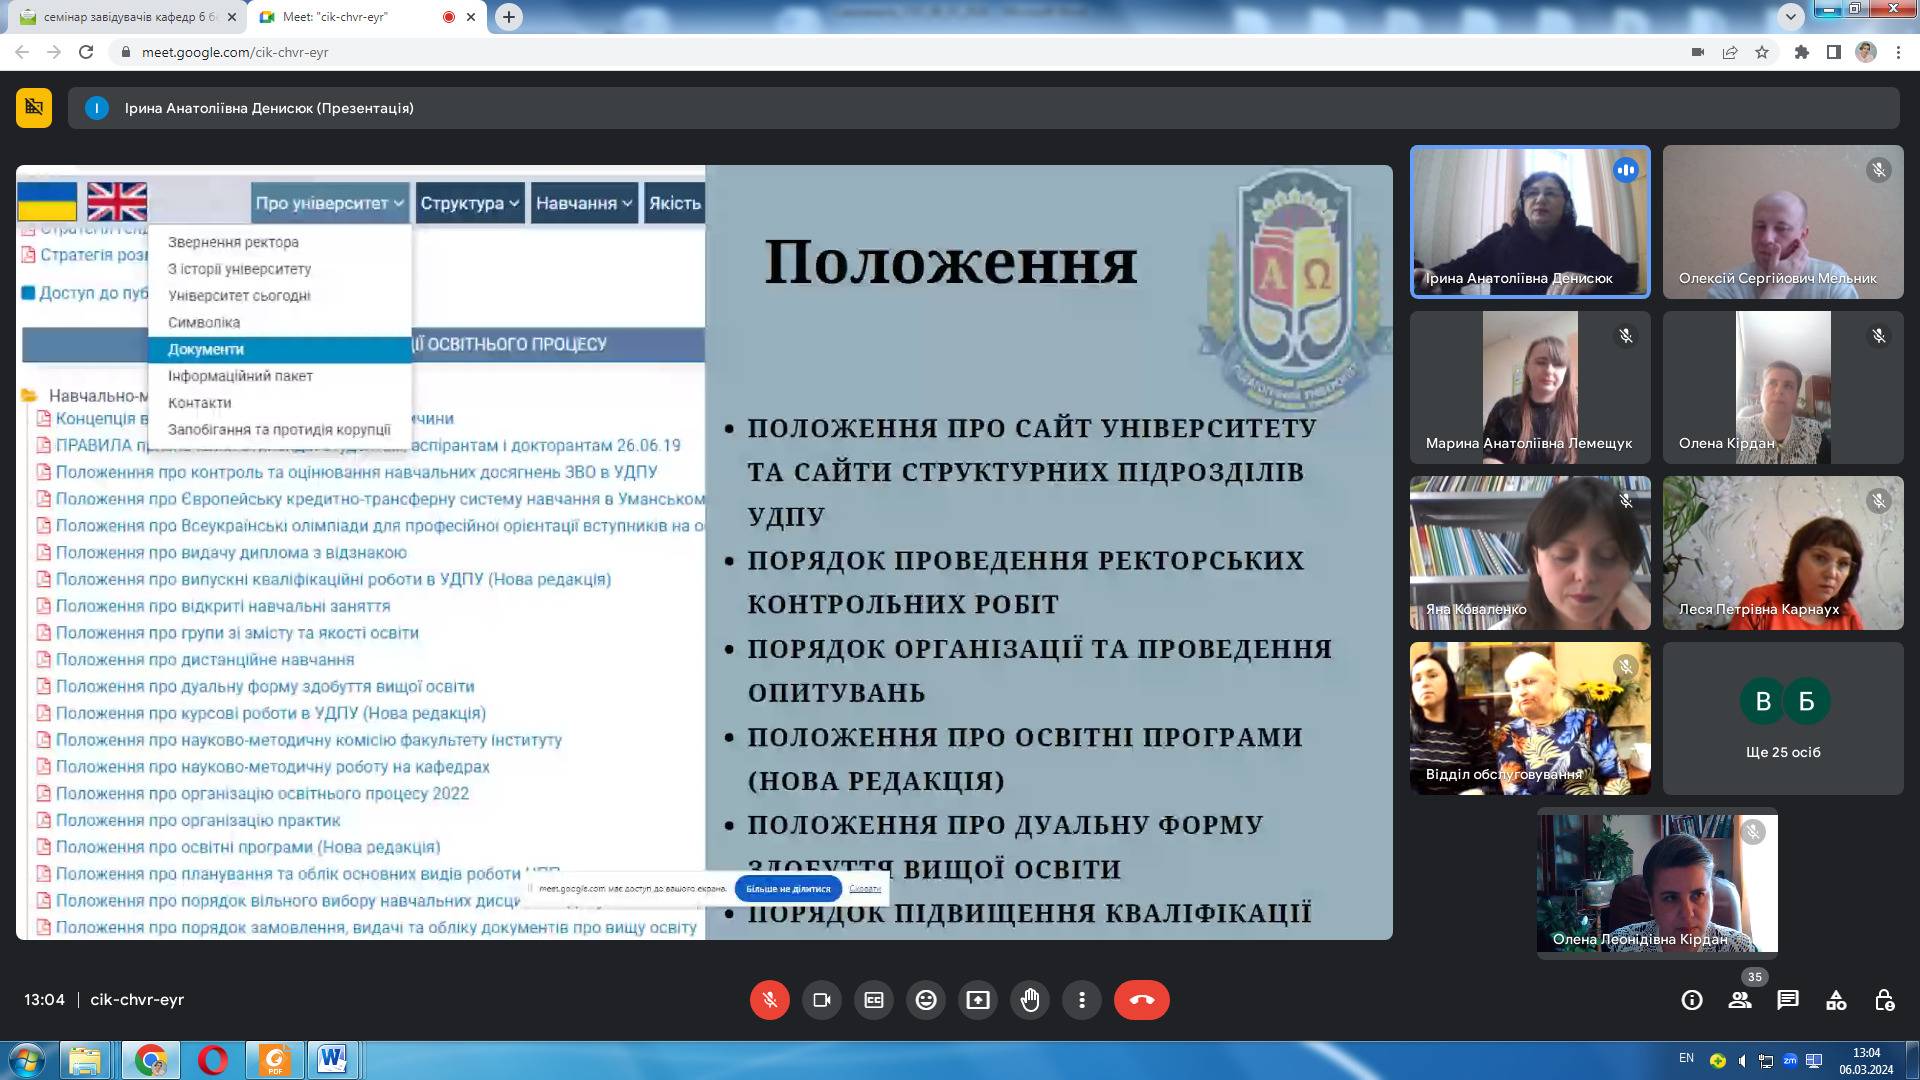The image size is (1920, 1080).
Task: Open the activities panel
Action: pyautogui.click(x=1836, y=1000)
